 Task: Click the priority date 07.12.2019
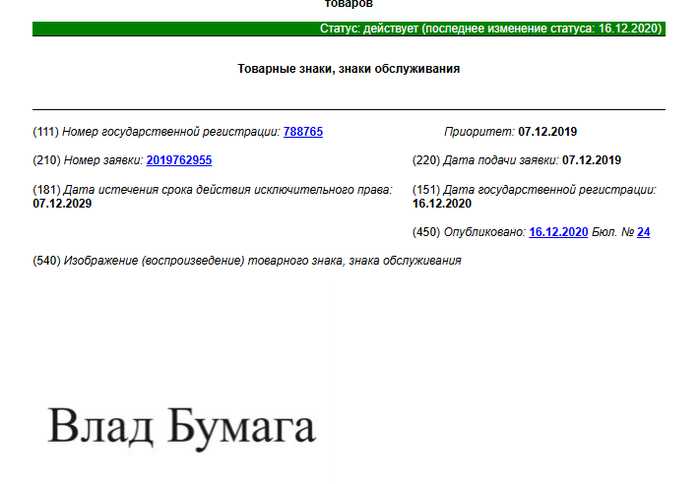[547, 132]
